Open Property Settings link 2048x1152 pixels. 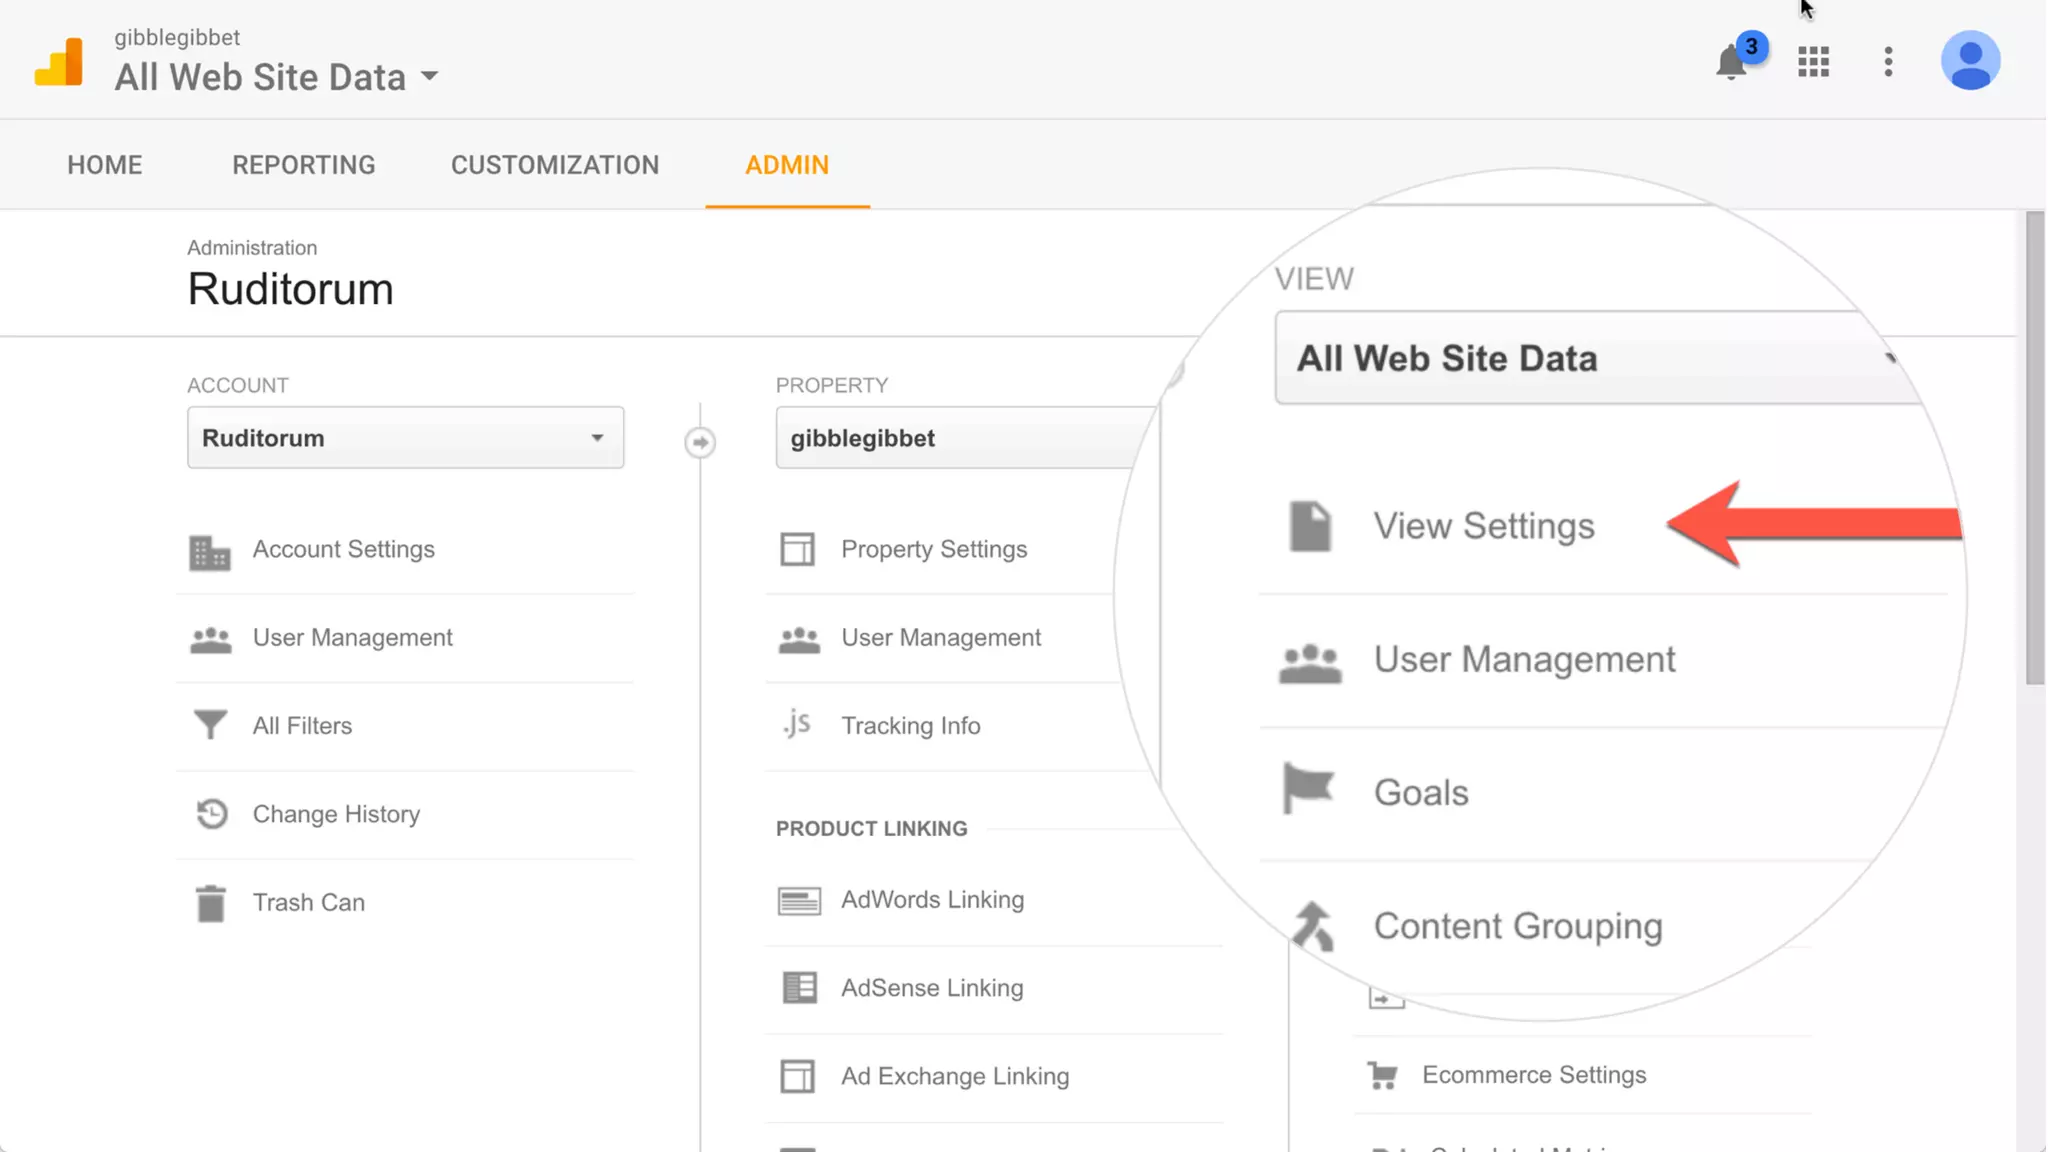[933, 549]
